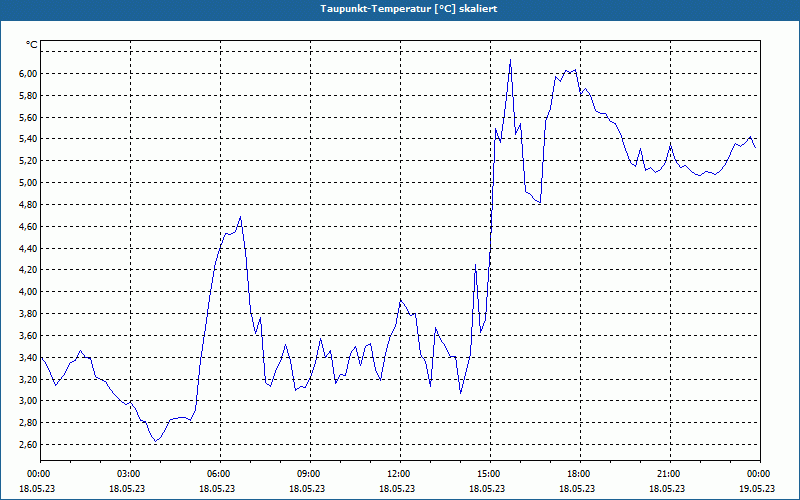Select the 6,00 y-axis label

[x=29, y=73]
